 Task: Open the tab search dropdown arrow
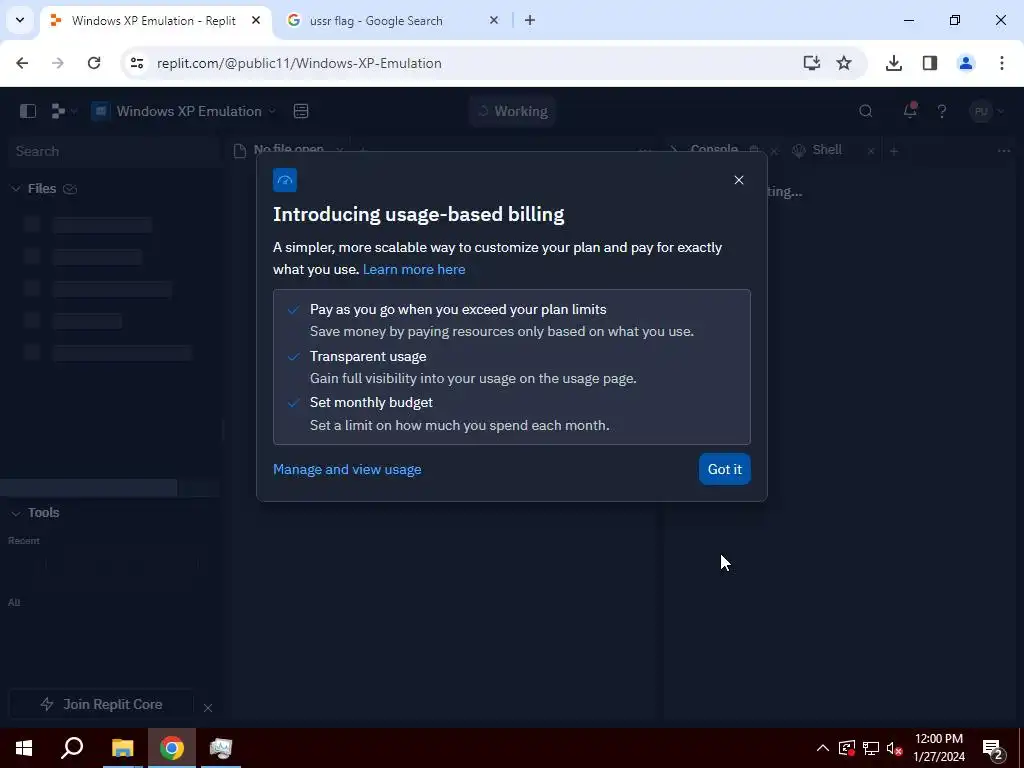click(x=20, y=20)
